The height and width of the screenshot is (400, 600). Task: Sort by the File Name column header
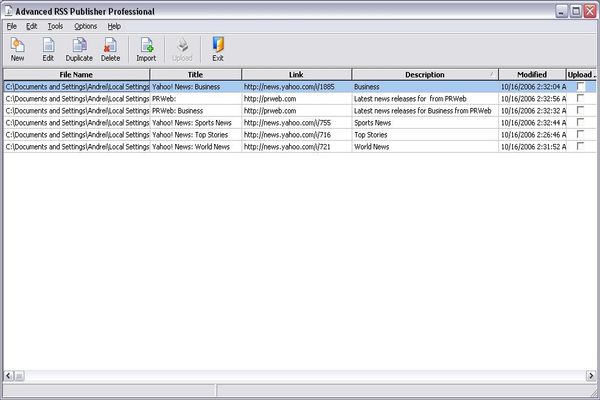point(77,75)
